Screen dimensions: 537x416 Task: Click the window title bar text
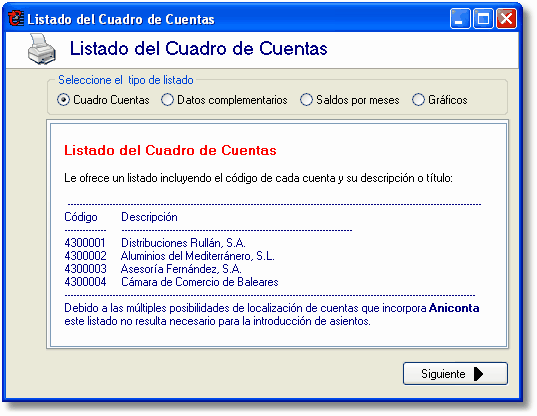[x=121, y=19]
